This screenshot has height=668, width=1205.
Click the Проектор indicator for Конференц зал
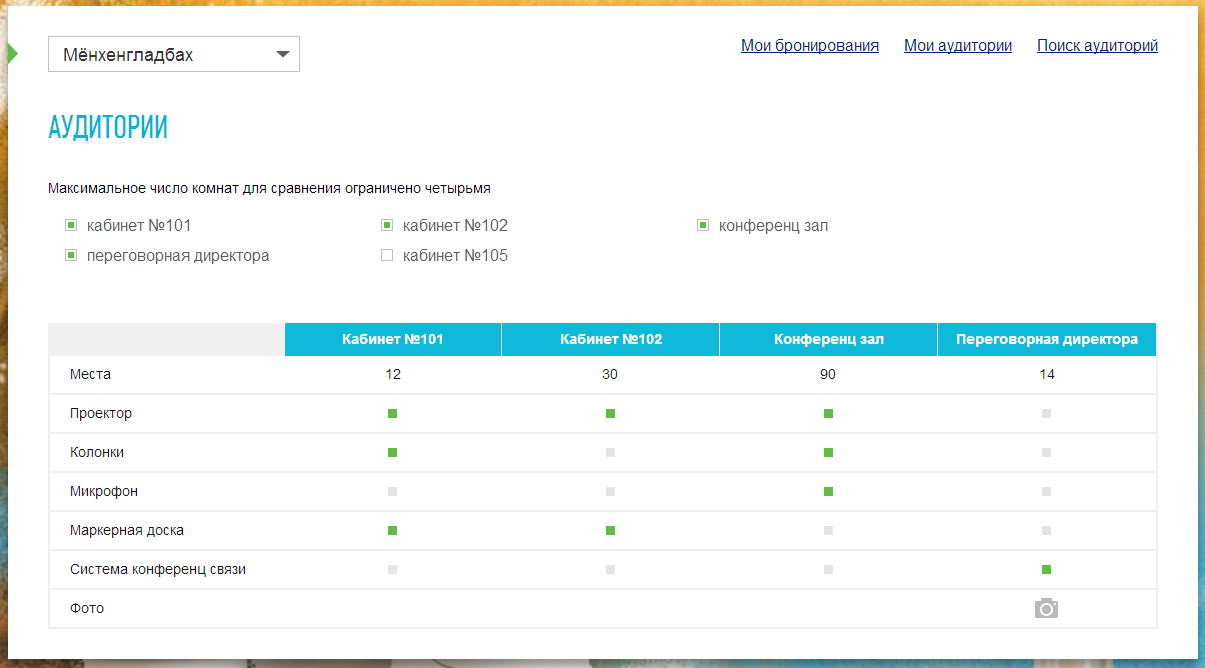(829, 413)
